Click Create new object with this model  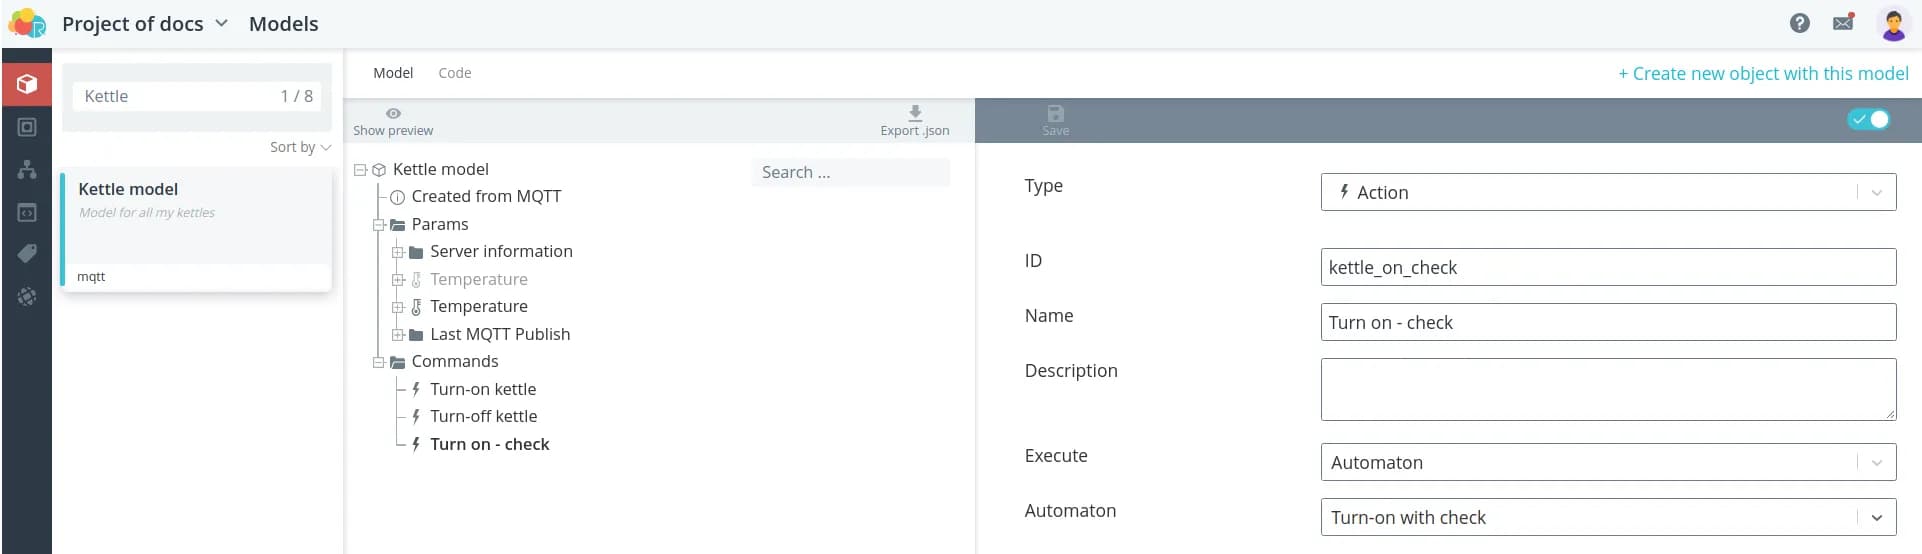pos(1762,74)
